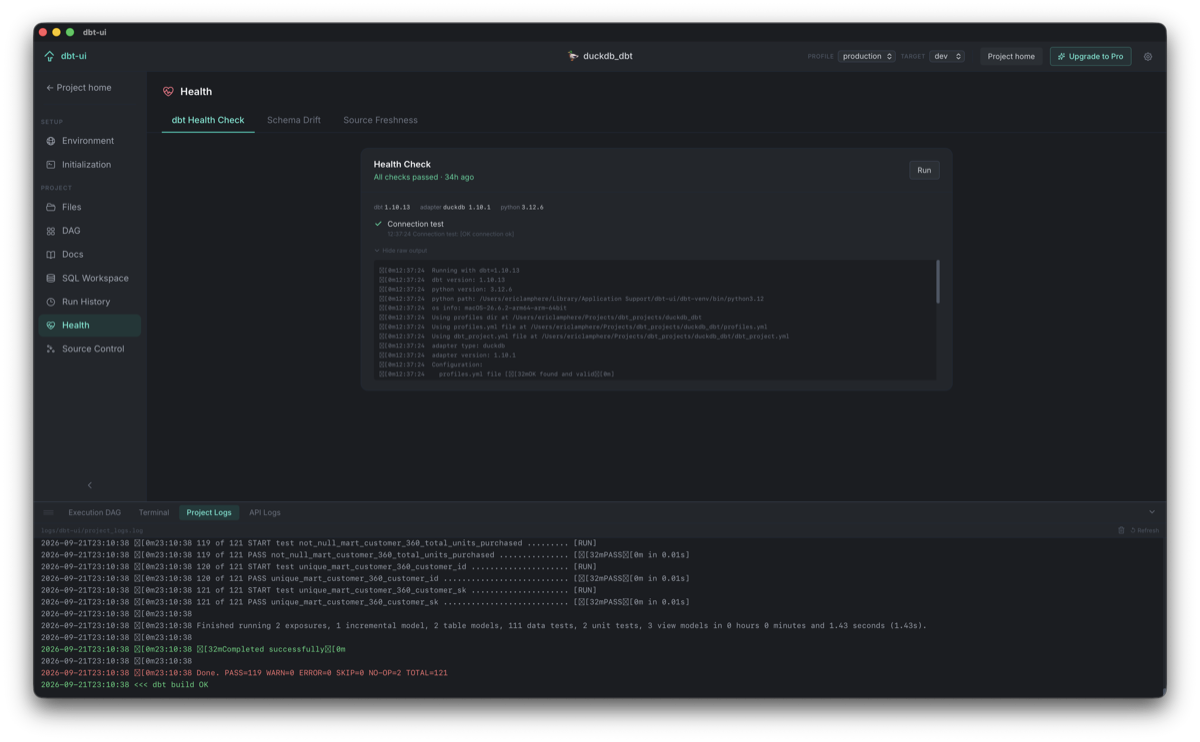
Task: Select the Project Logs tab
Action: 209,513
